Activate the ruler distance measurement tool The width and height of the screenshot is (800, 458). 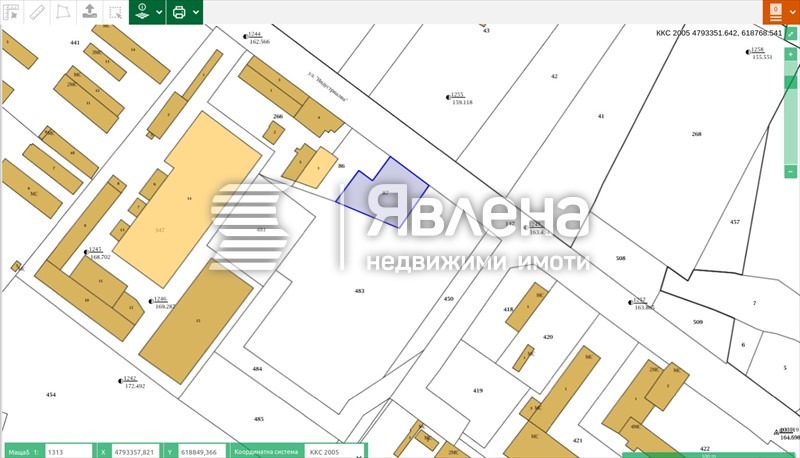point(37,12)
